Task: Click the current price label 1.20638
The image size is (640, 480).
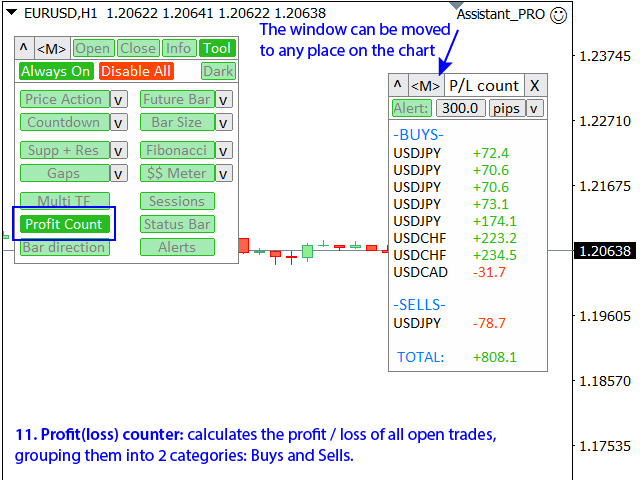Action: [x=605, y=251]
